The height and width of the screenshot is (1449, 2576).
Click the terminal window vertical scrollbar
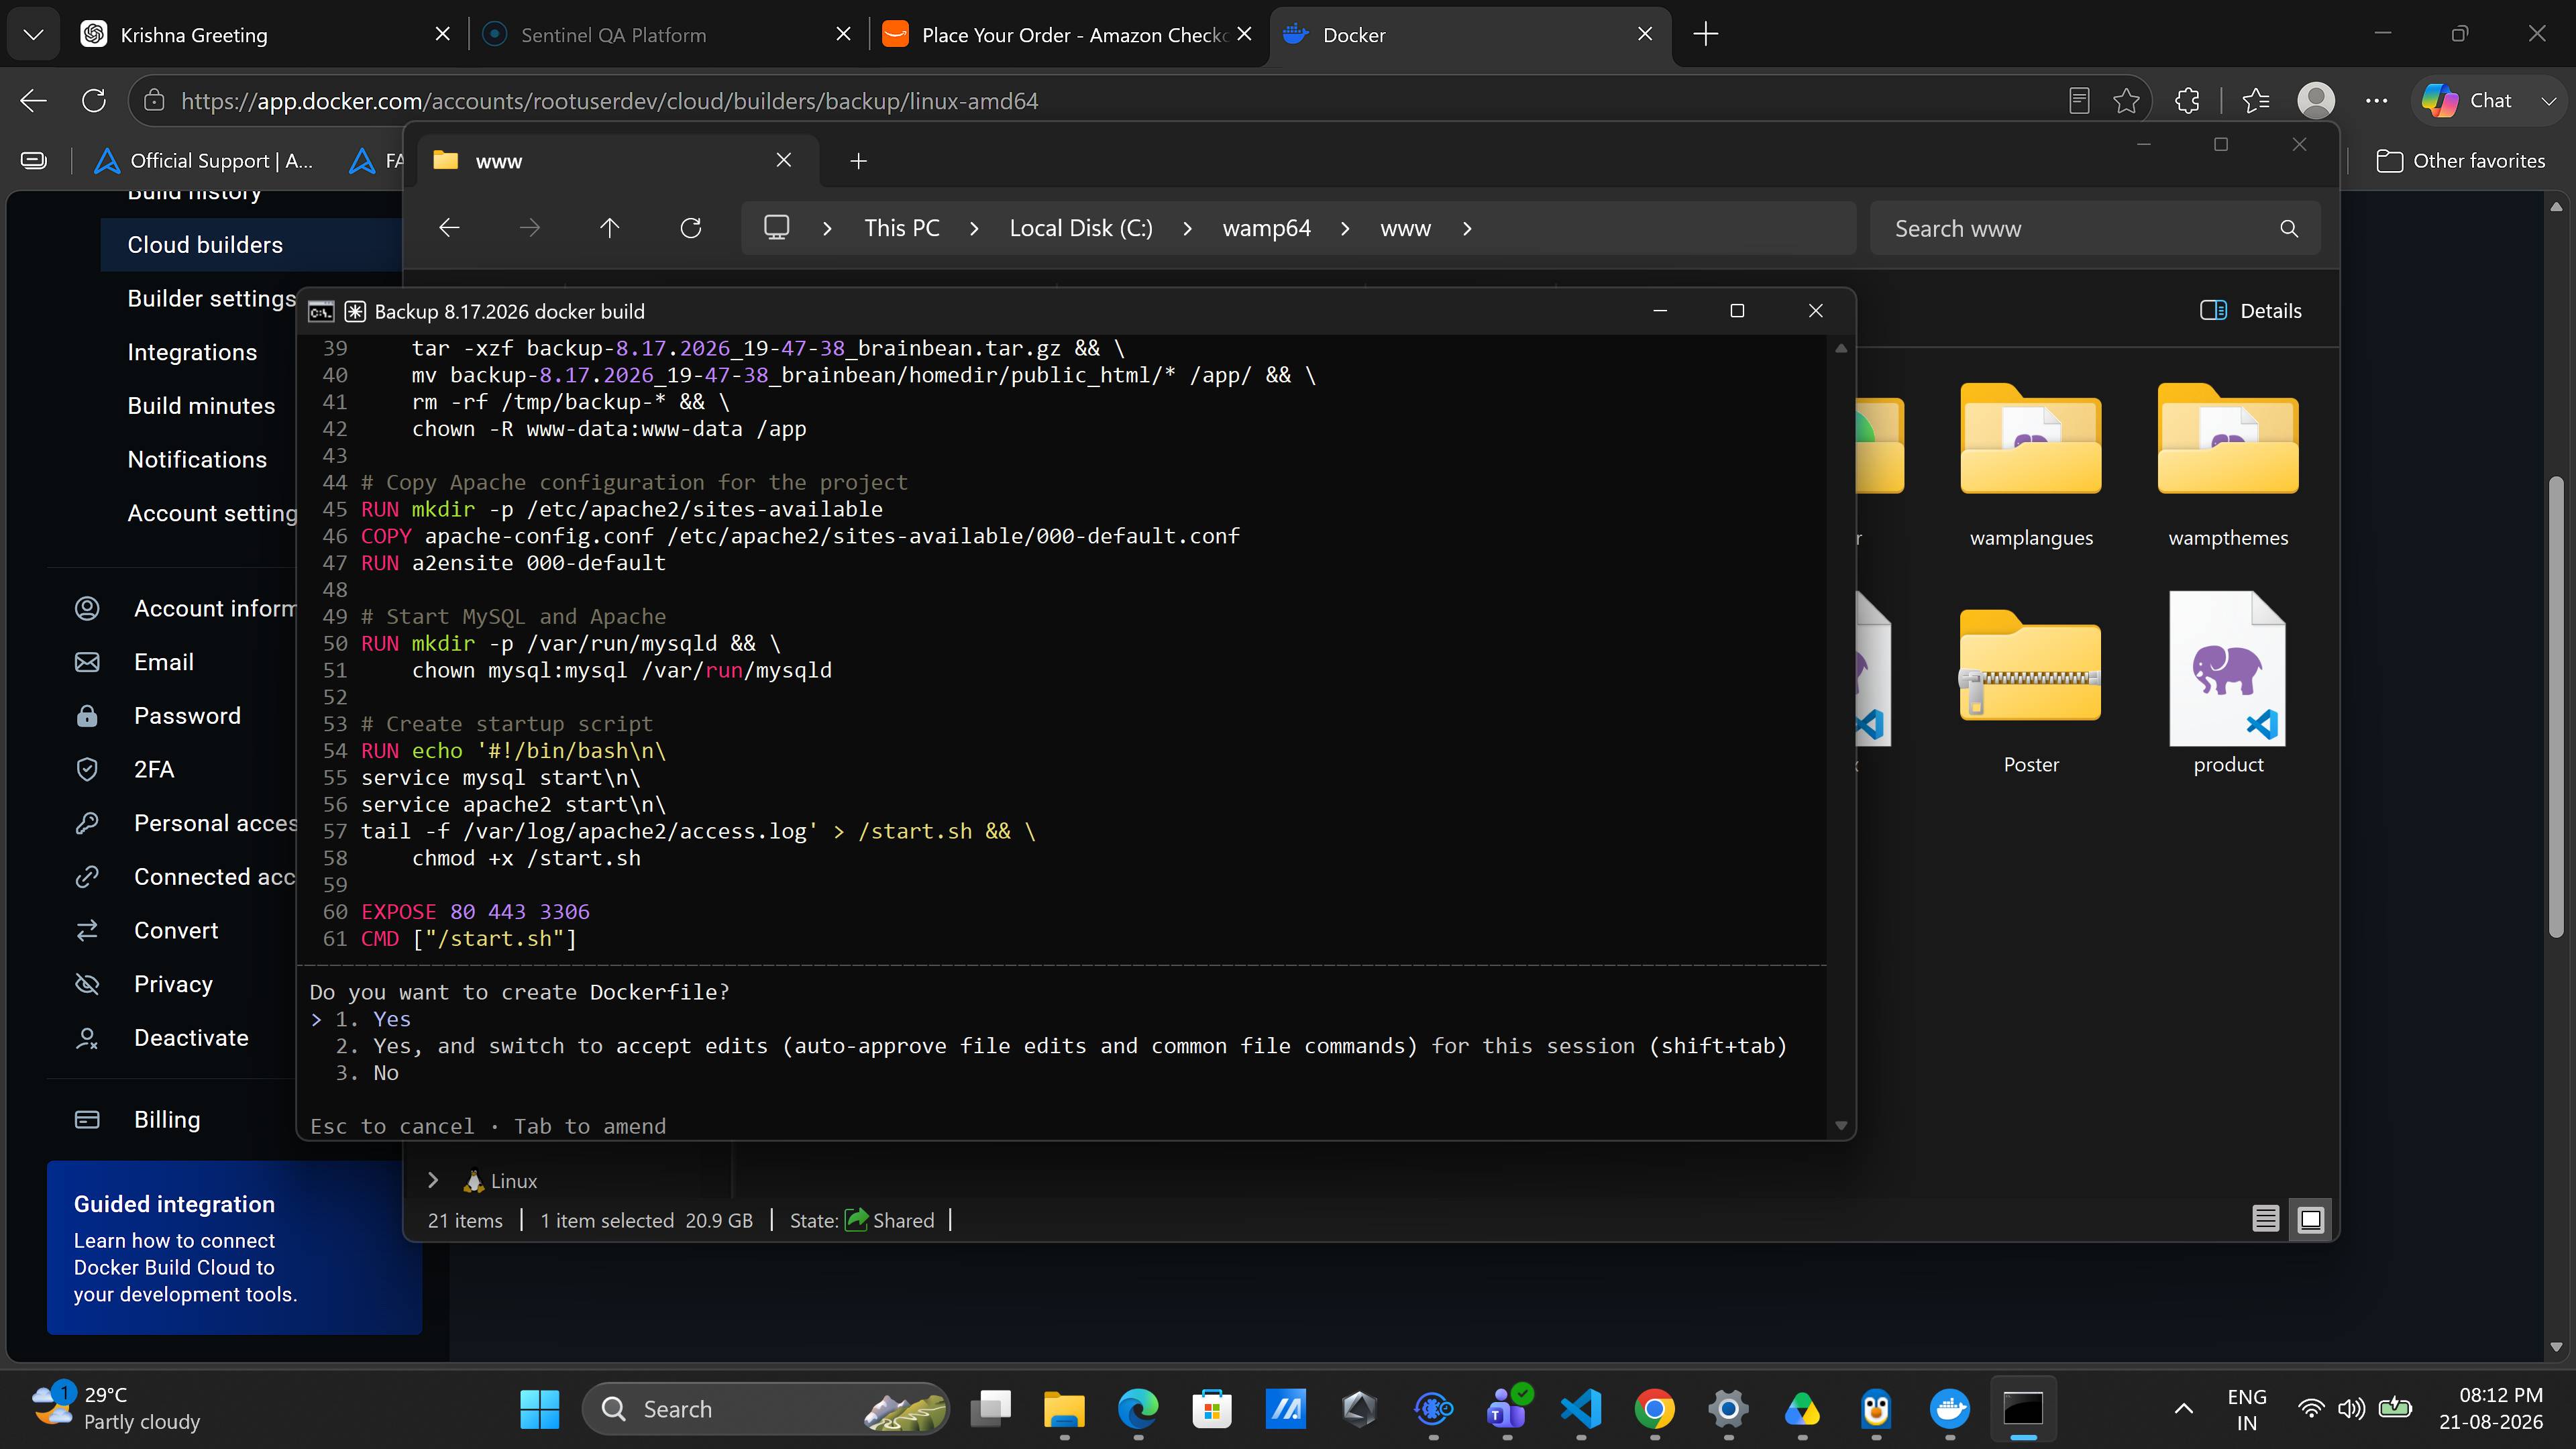pyautogui.click(x=1840, y=737)
